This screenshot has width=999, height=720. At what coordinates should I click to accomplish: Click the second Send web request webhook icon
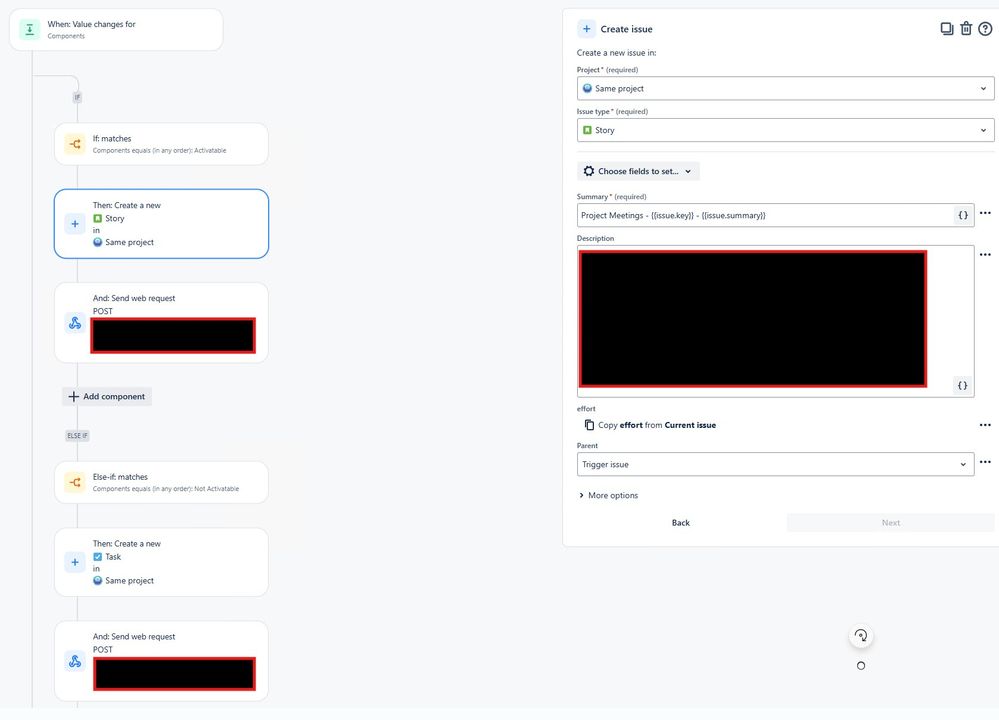(75, 661)
